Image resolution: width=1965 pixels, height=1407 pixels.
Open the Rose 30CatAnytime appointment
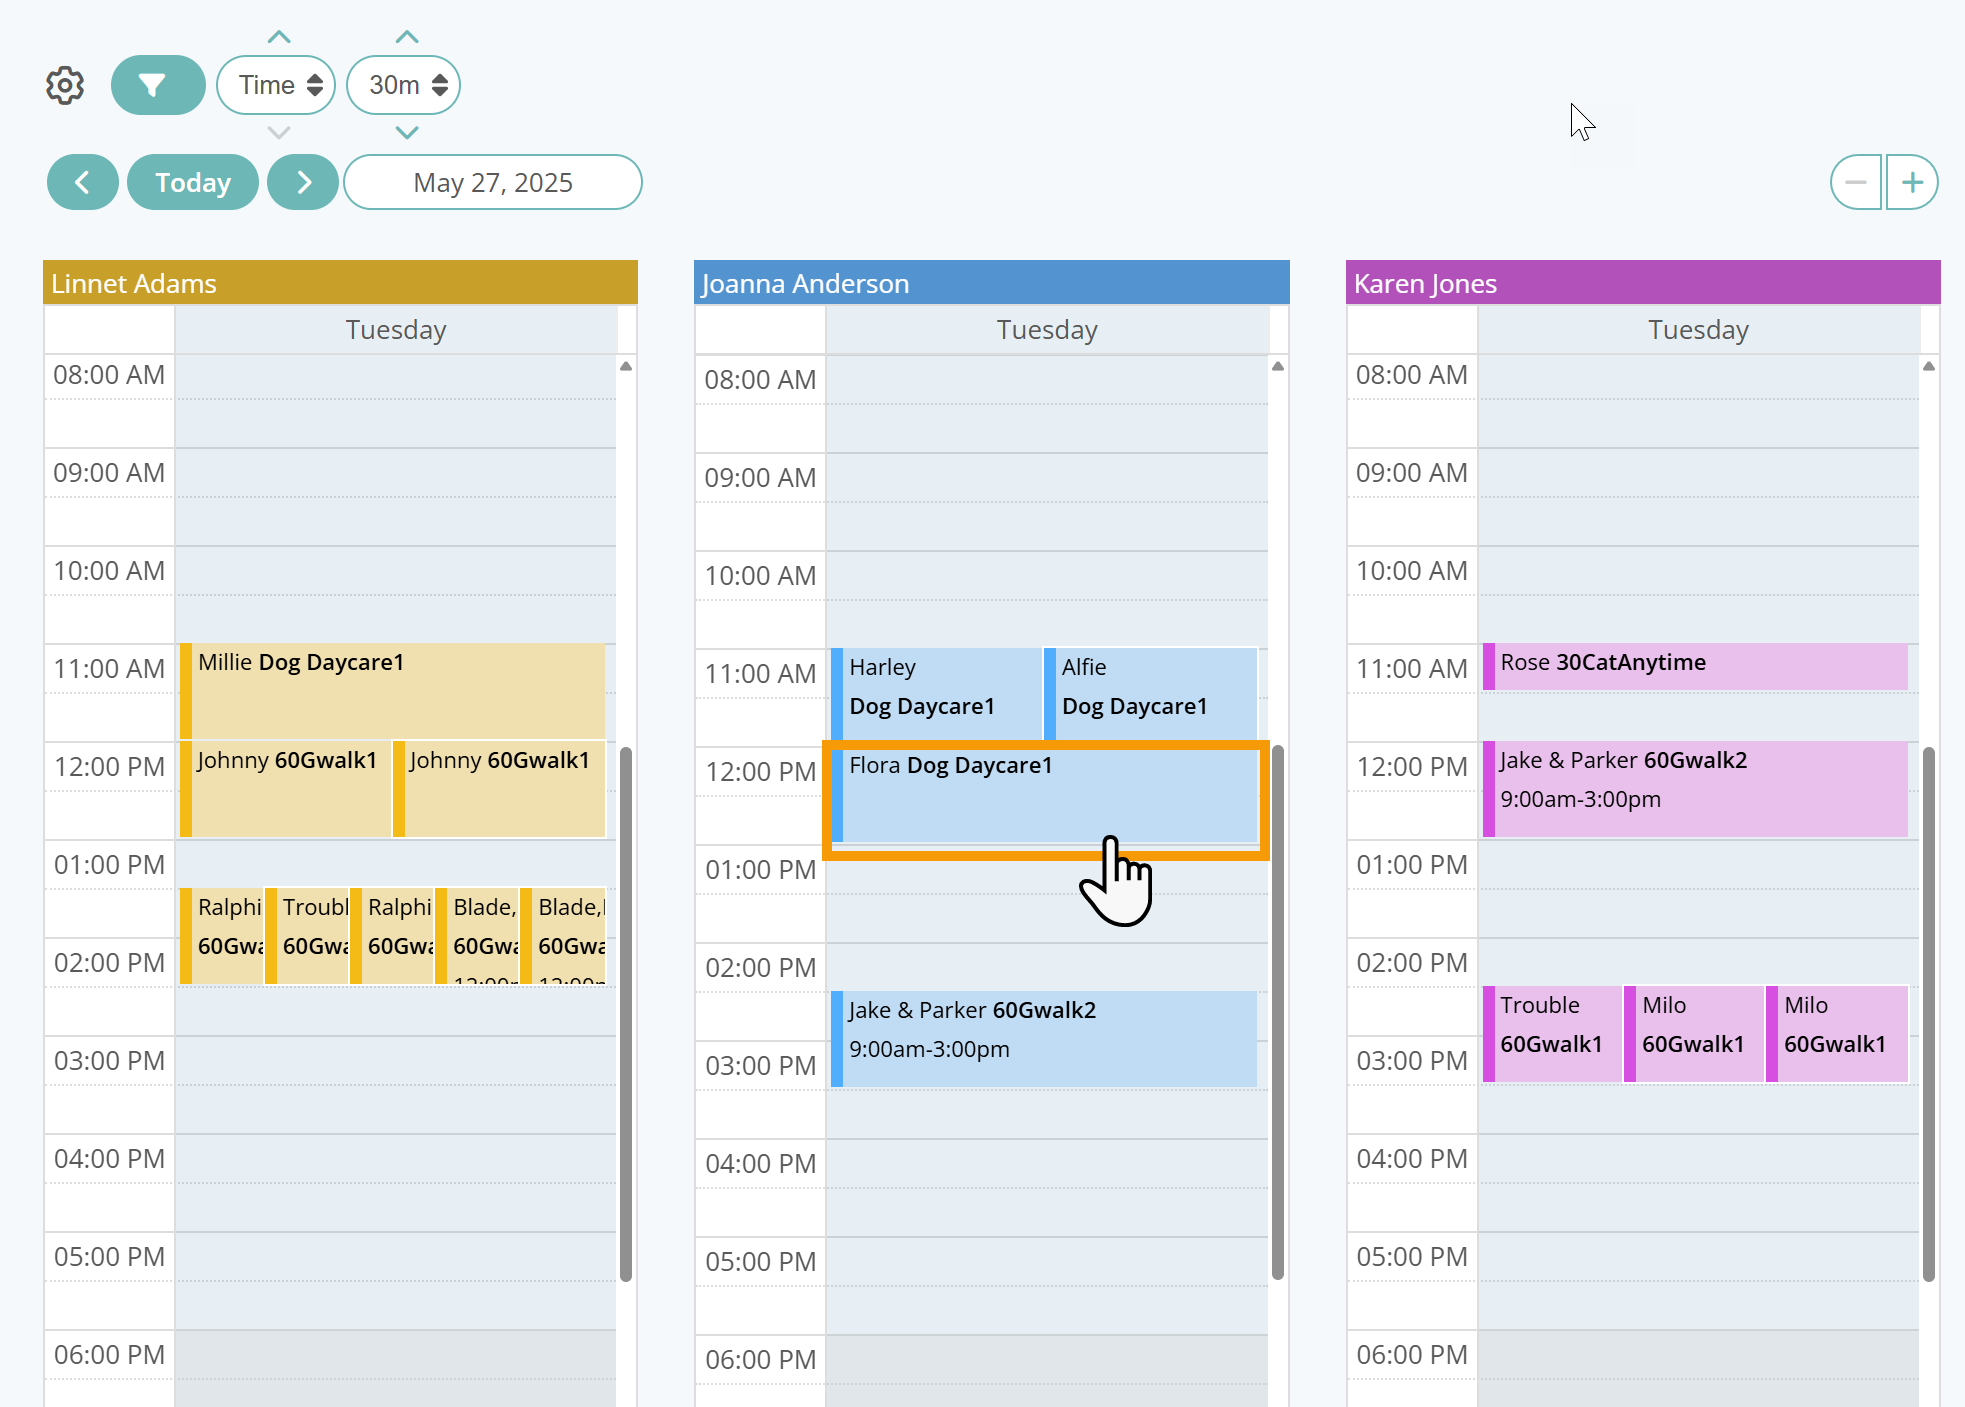pyautogui.click(x=1695, y=666)
